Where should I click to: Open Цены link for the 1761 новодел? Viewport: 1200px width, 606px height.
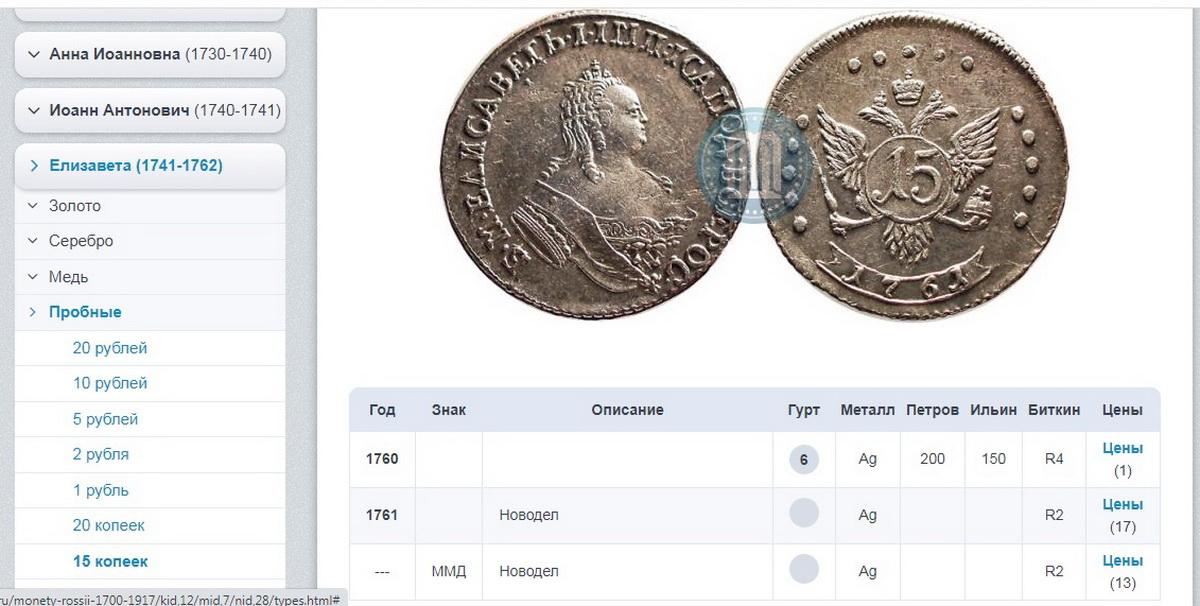(1122, 504)
